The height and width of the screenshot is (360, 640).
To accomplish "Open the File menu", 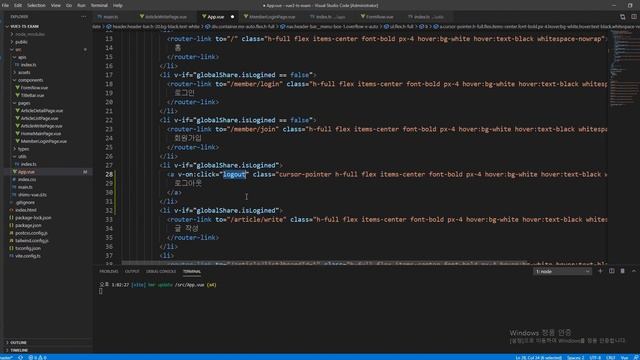I will click(5, 5).
